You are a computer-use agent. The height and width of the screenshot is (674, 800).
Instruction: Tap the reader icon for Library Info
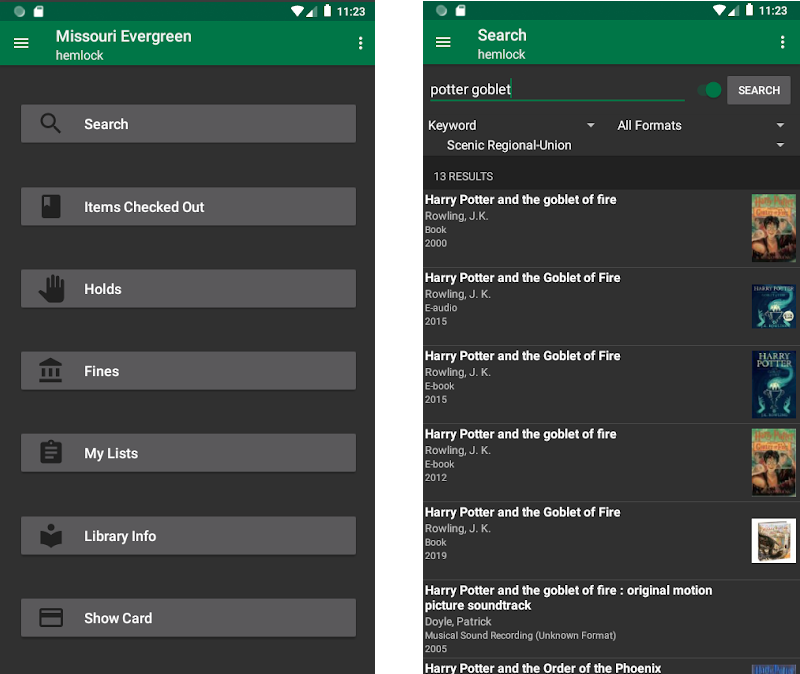pyautogui.click(x=51, y=536)
